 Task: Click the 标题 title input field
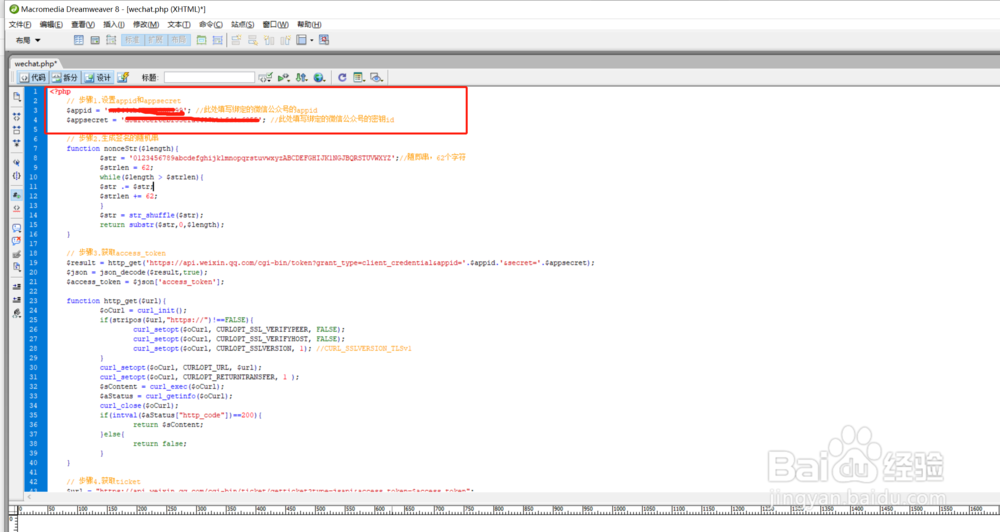pyautogui.click(x=209, y=77)
